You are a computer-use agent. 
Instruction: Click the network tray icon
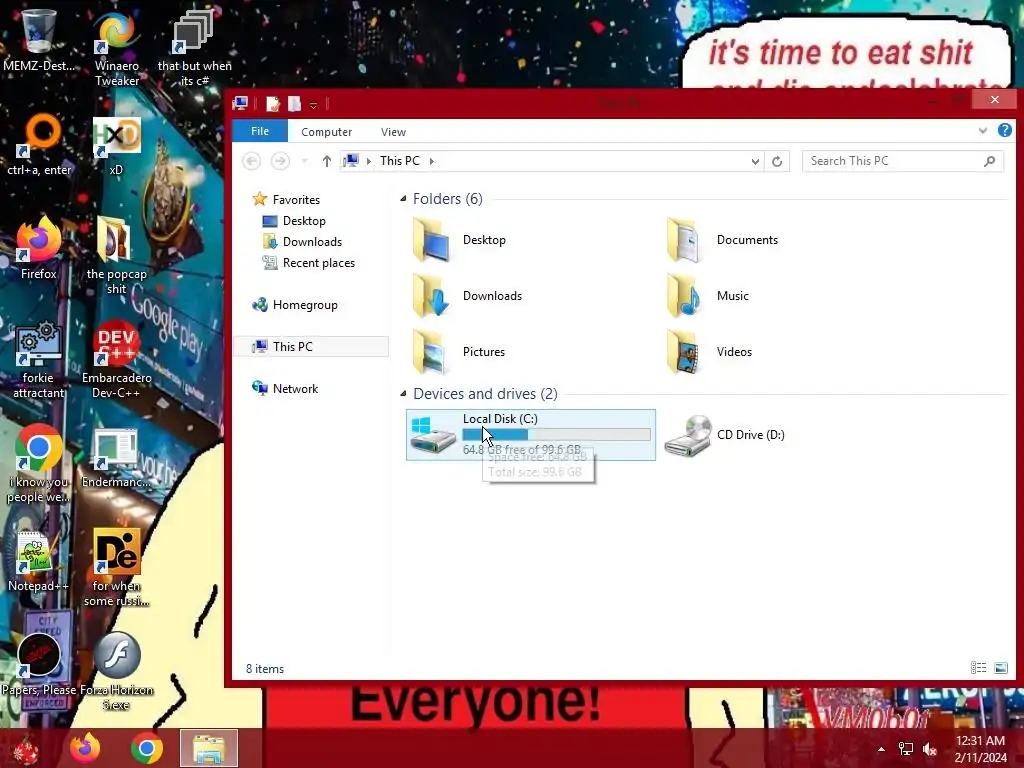point(906,749)
